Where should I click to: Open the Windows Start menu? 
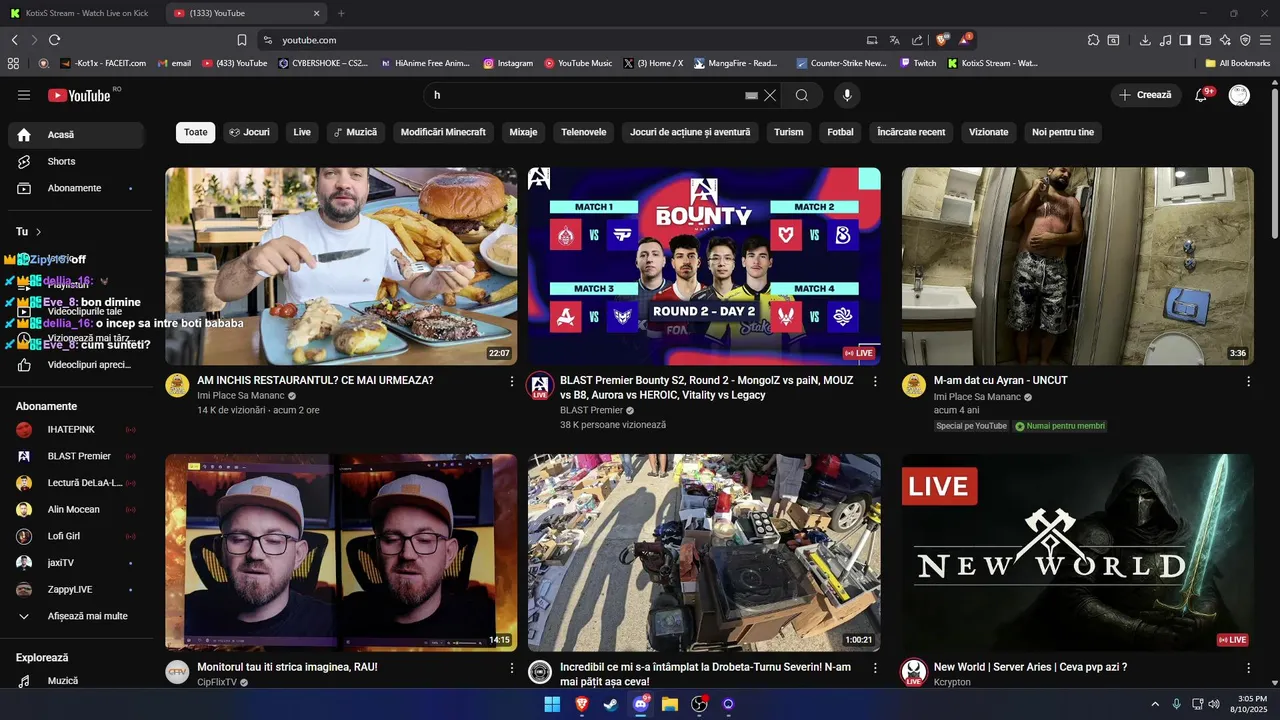point(552,704)
